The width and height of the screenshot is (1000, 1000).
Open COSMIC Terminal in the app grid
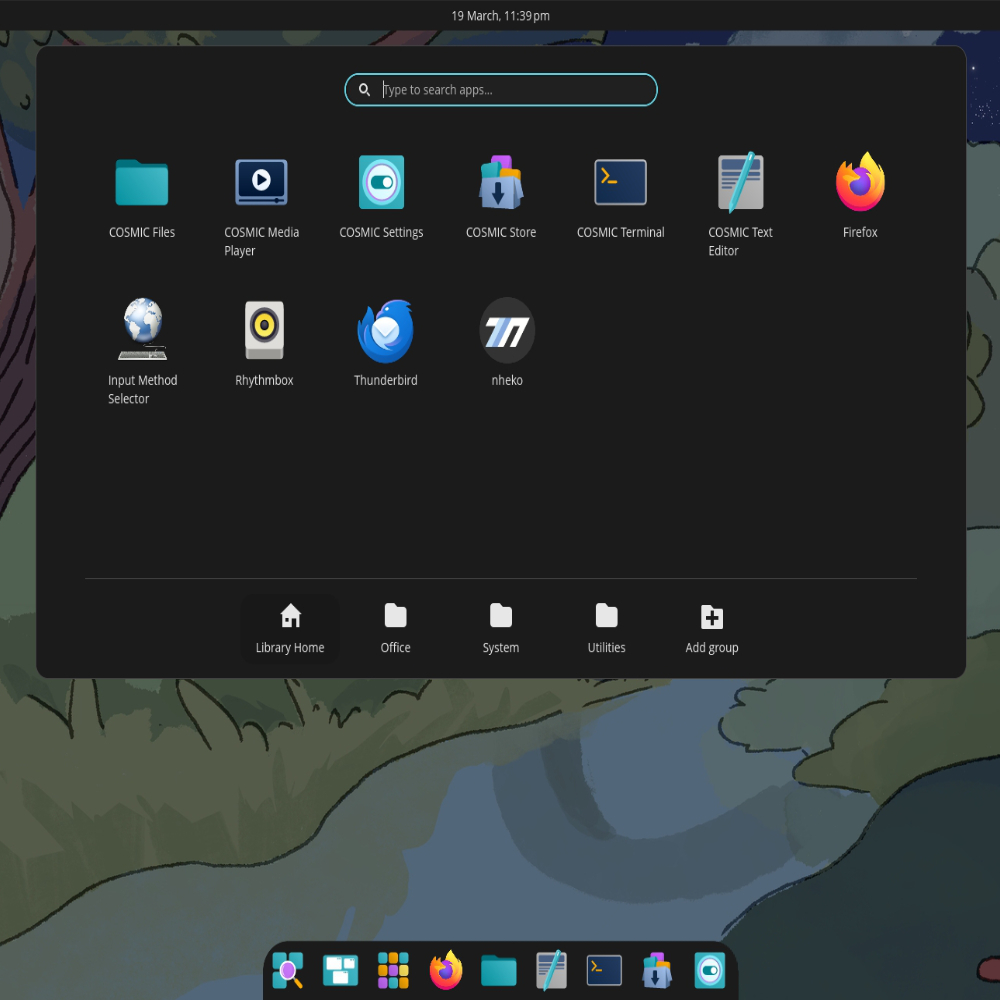(x=621, y=198)
